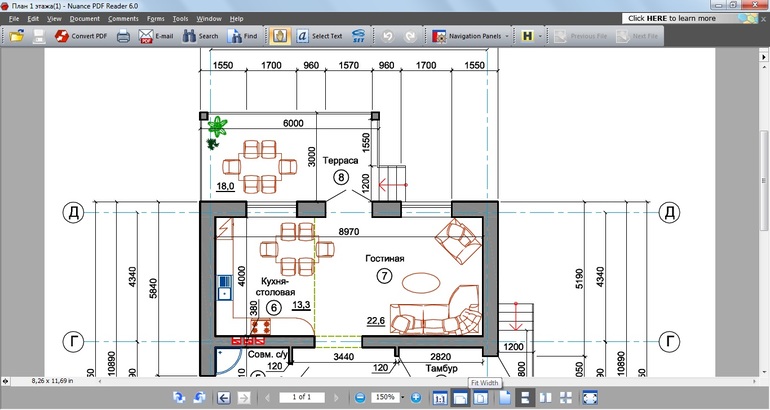Viewport: 770px width, 410px height.
Task: Click the Convert PDF button
Action: (x=80, y=36)
